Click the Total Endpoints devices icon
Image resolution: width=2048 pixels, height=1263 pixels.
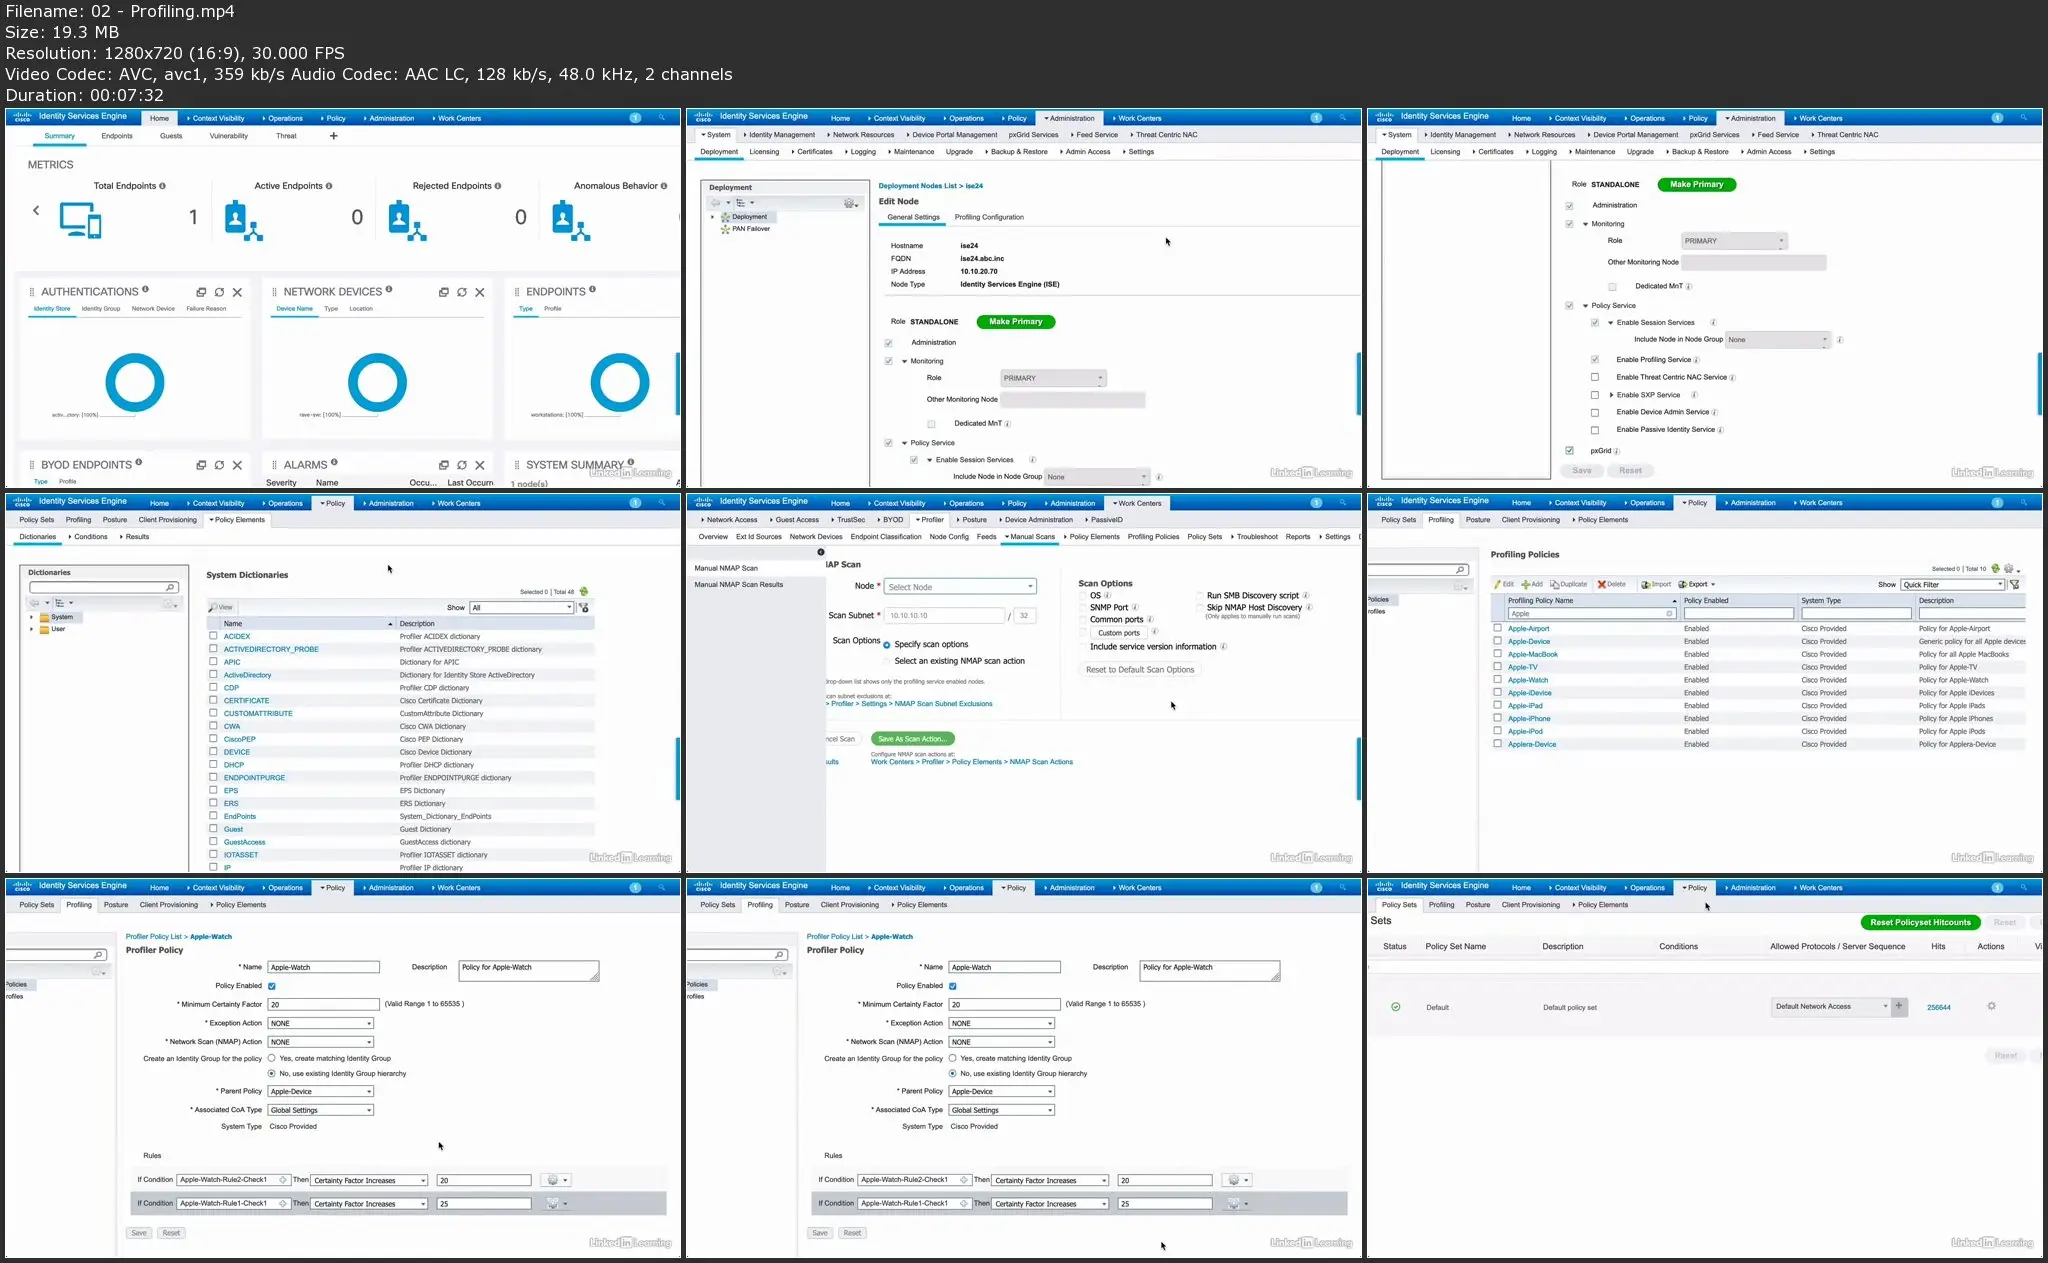click(x=80, y=219)
